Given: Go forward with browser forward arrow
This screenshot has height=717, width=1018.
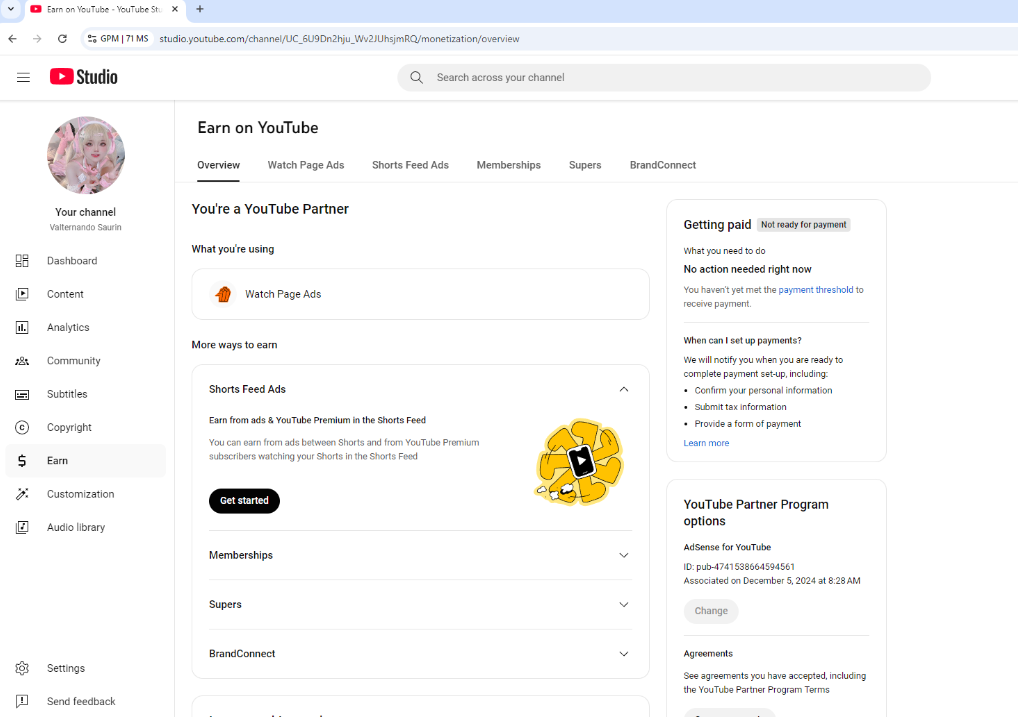Looking at the screenshot, I should point(37,38).
